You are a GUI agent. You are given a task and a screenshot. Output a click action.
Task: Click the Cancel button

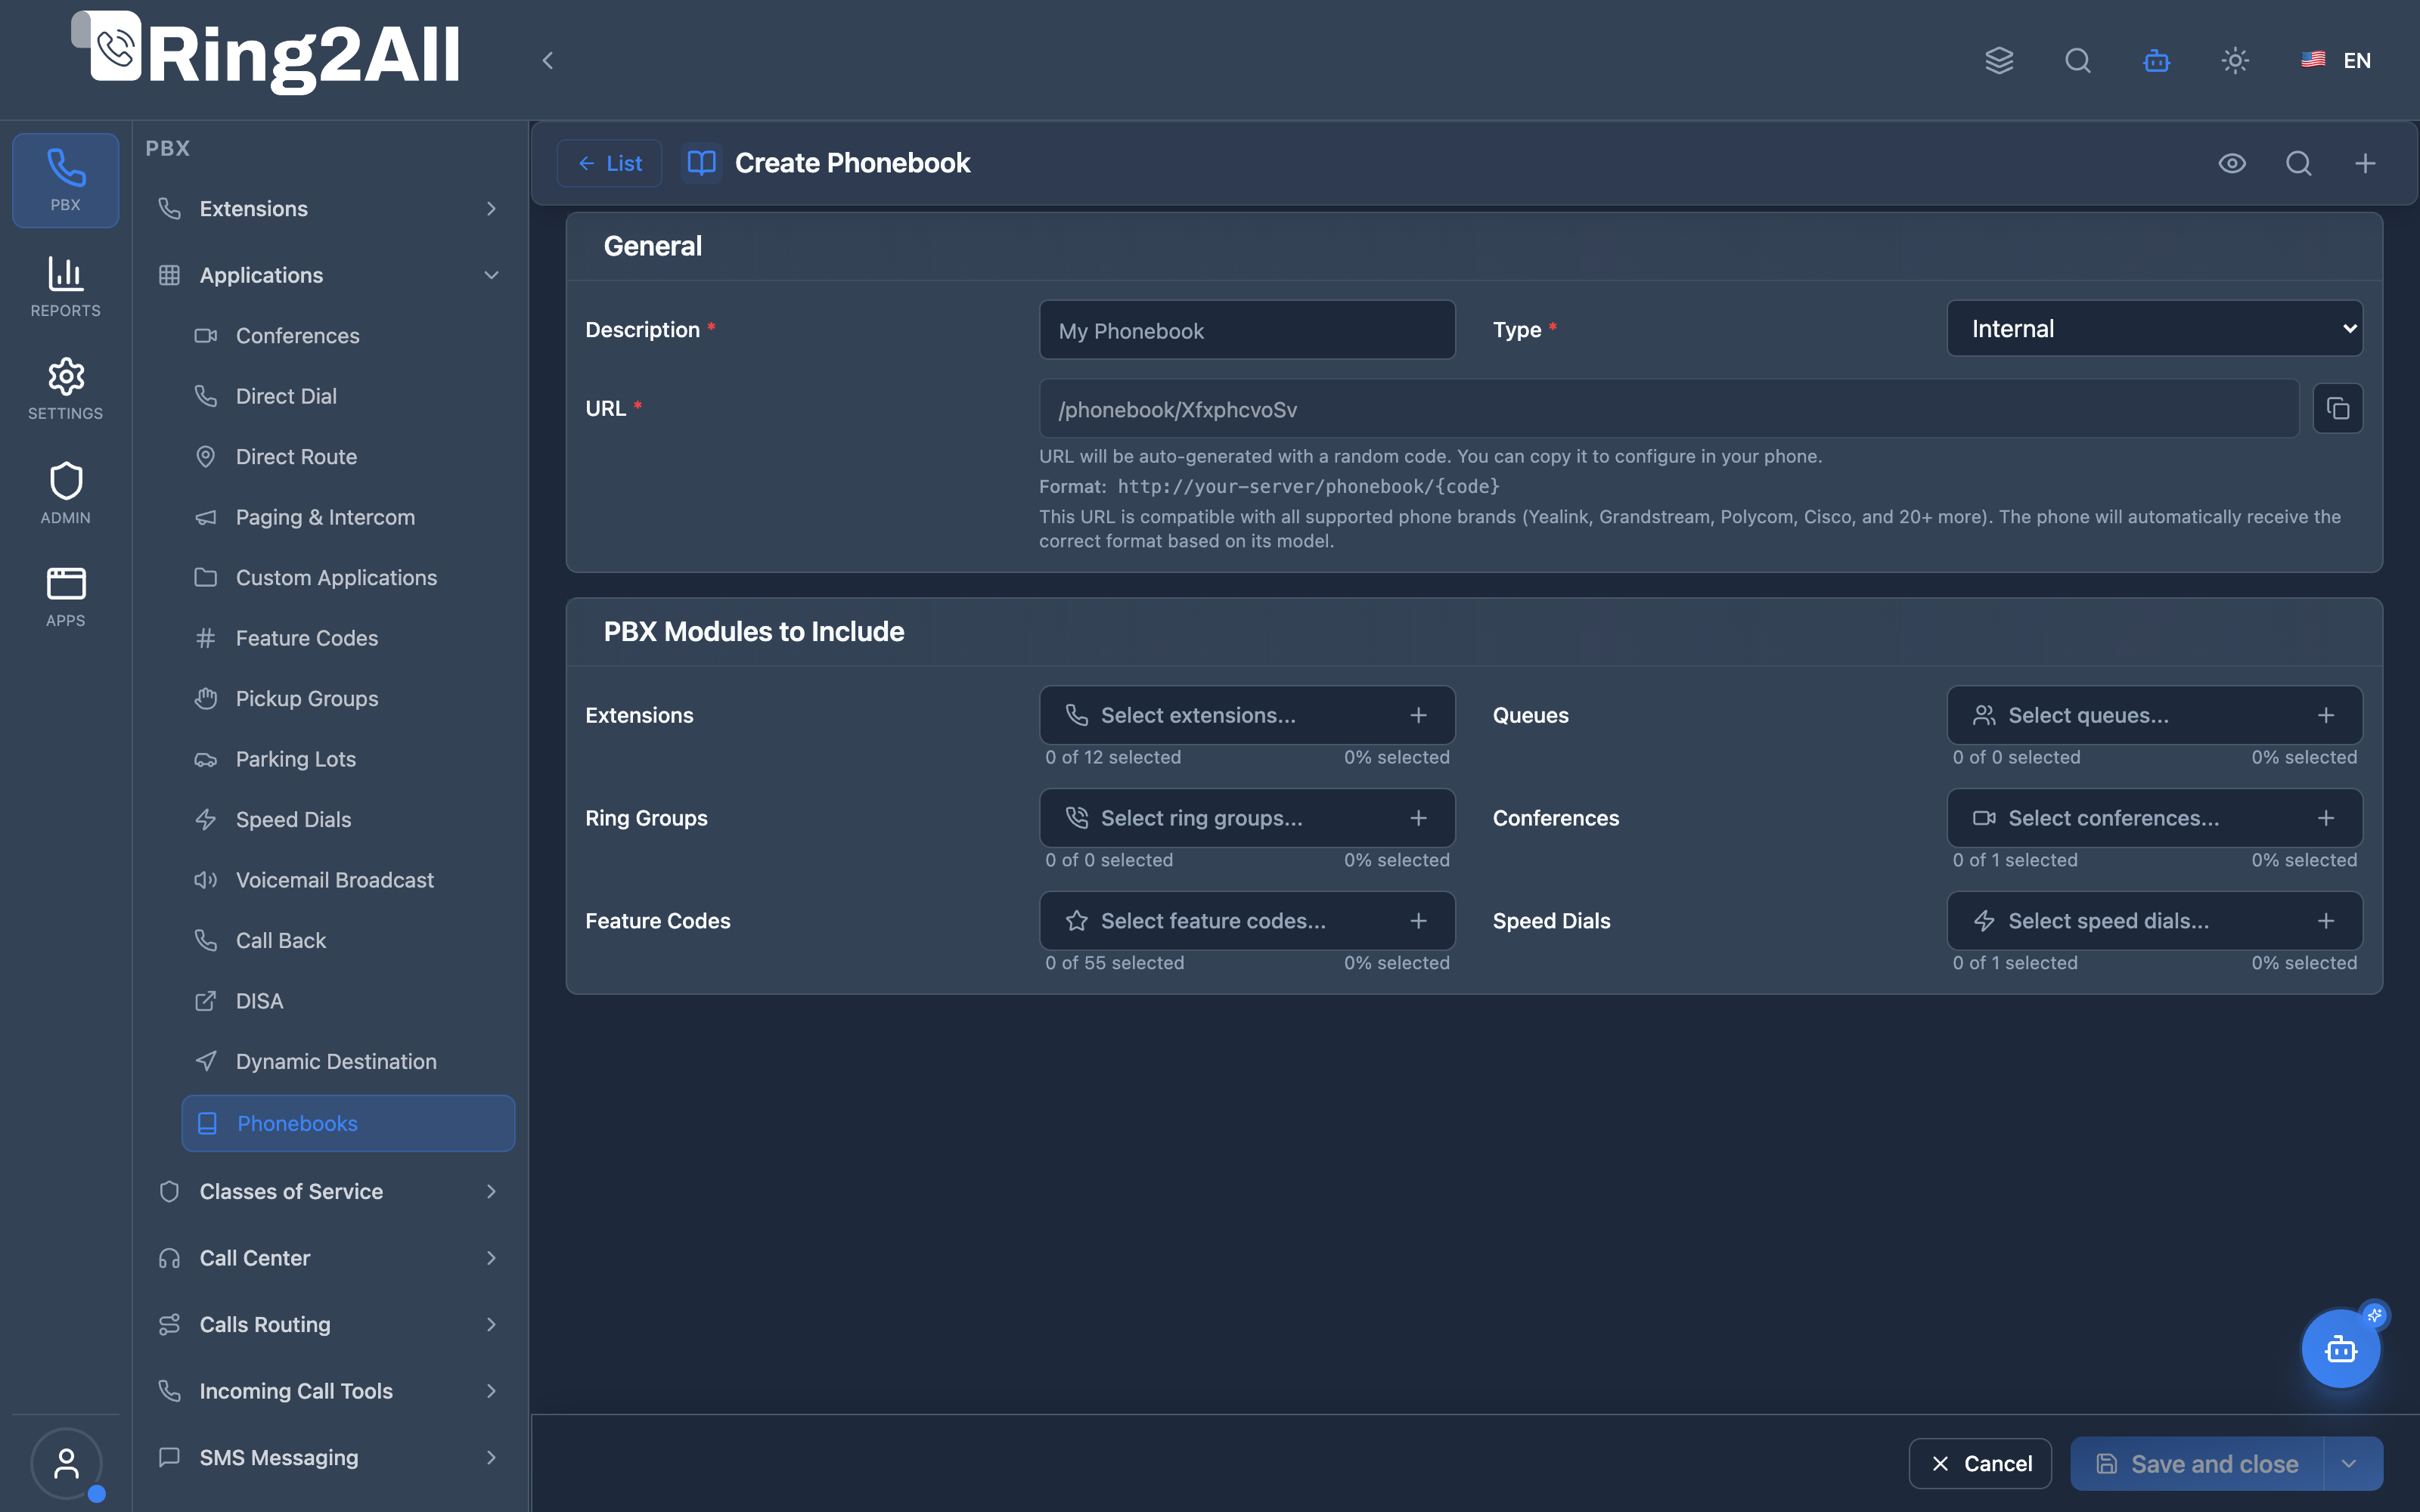point(1980,1464)
